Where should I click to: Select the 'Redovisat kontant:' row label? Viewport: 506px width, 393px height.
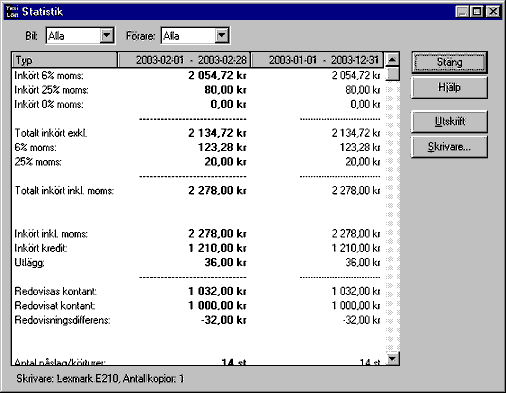tap(55, 305)
